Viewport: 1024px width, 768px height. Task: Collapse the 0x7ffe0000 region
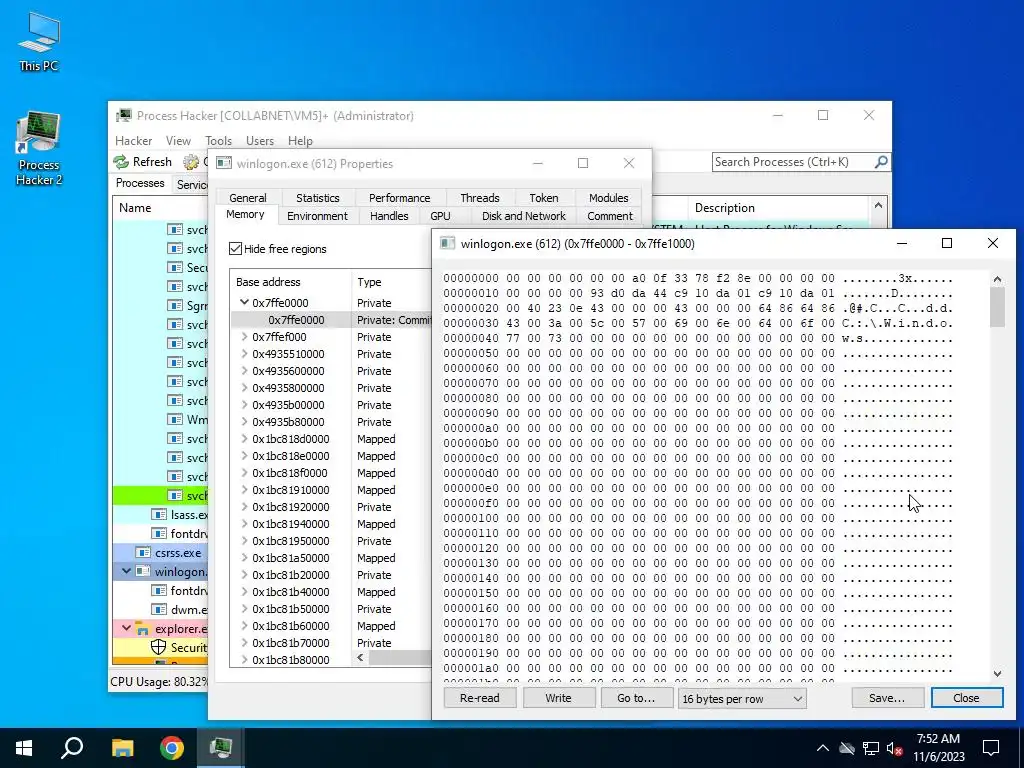[244, 302]
